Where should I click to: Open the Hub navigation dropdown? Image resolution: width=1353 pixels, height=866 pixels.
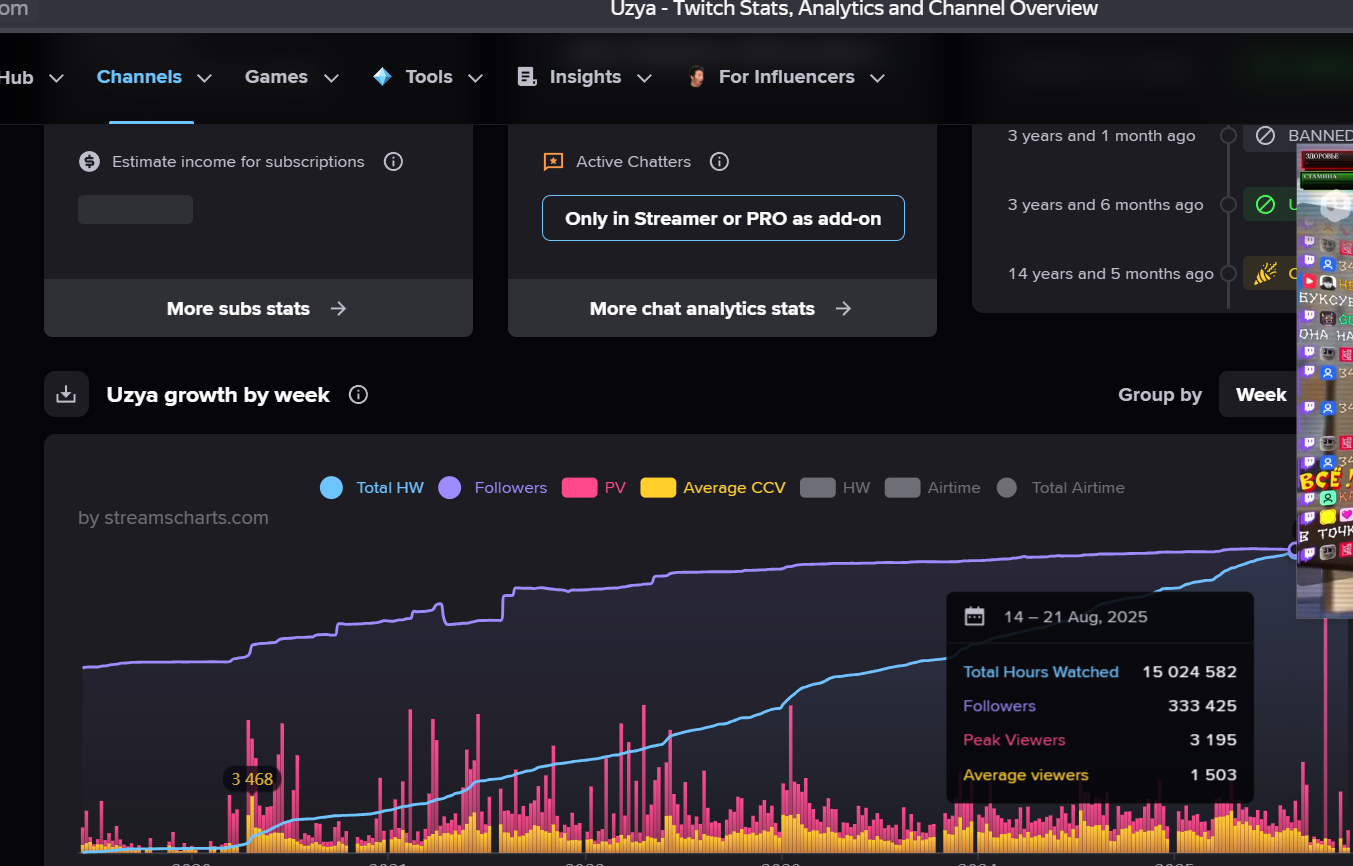point(32,77)
